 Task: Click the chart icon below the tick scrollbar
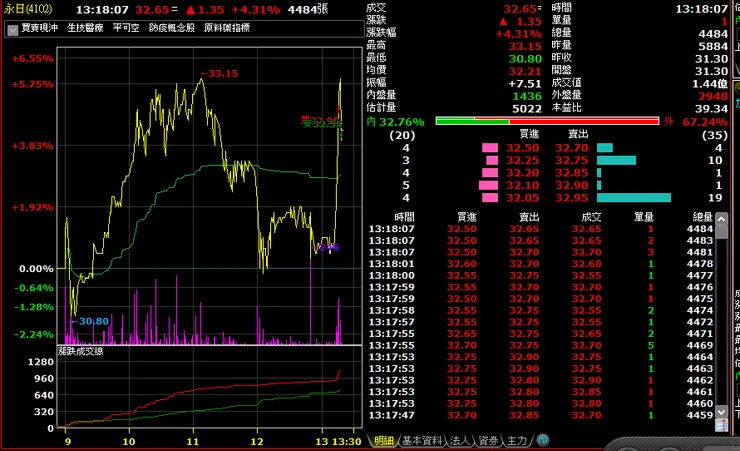[722, 426]
